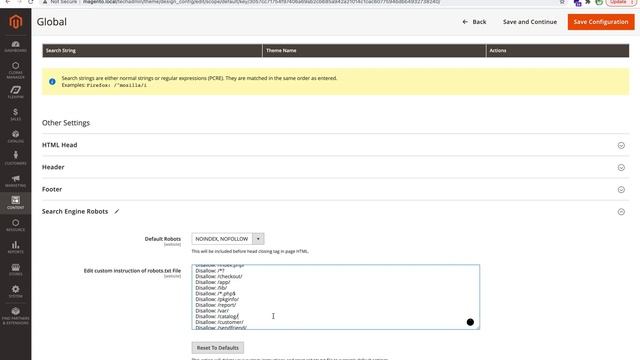Click the Default Robots field label
The height and width of the screenshot is (360, 640).
162,239
